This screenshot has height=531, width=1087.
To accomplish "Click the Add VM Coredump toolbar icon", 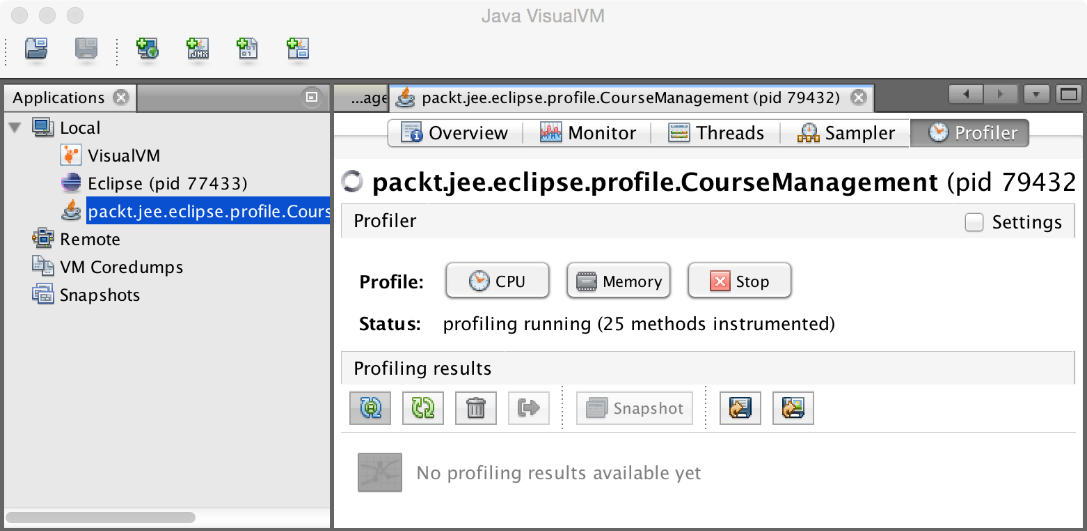I will (247, 49).
